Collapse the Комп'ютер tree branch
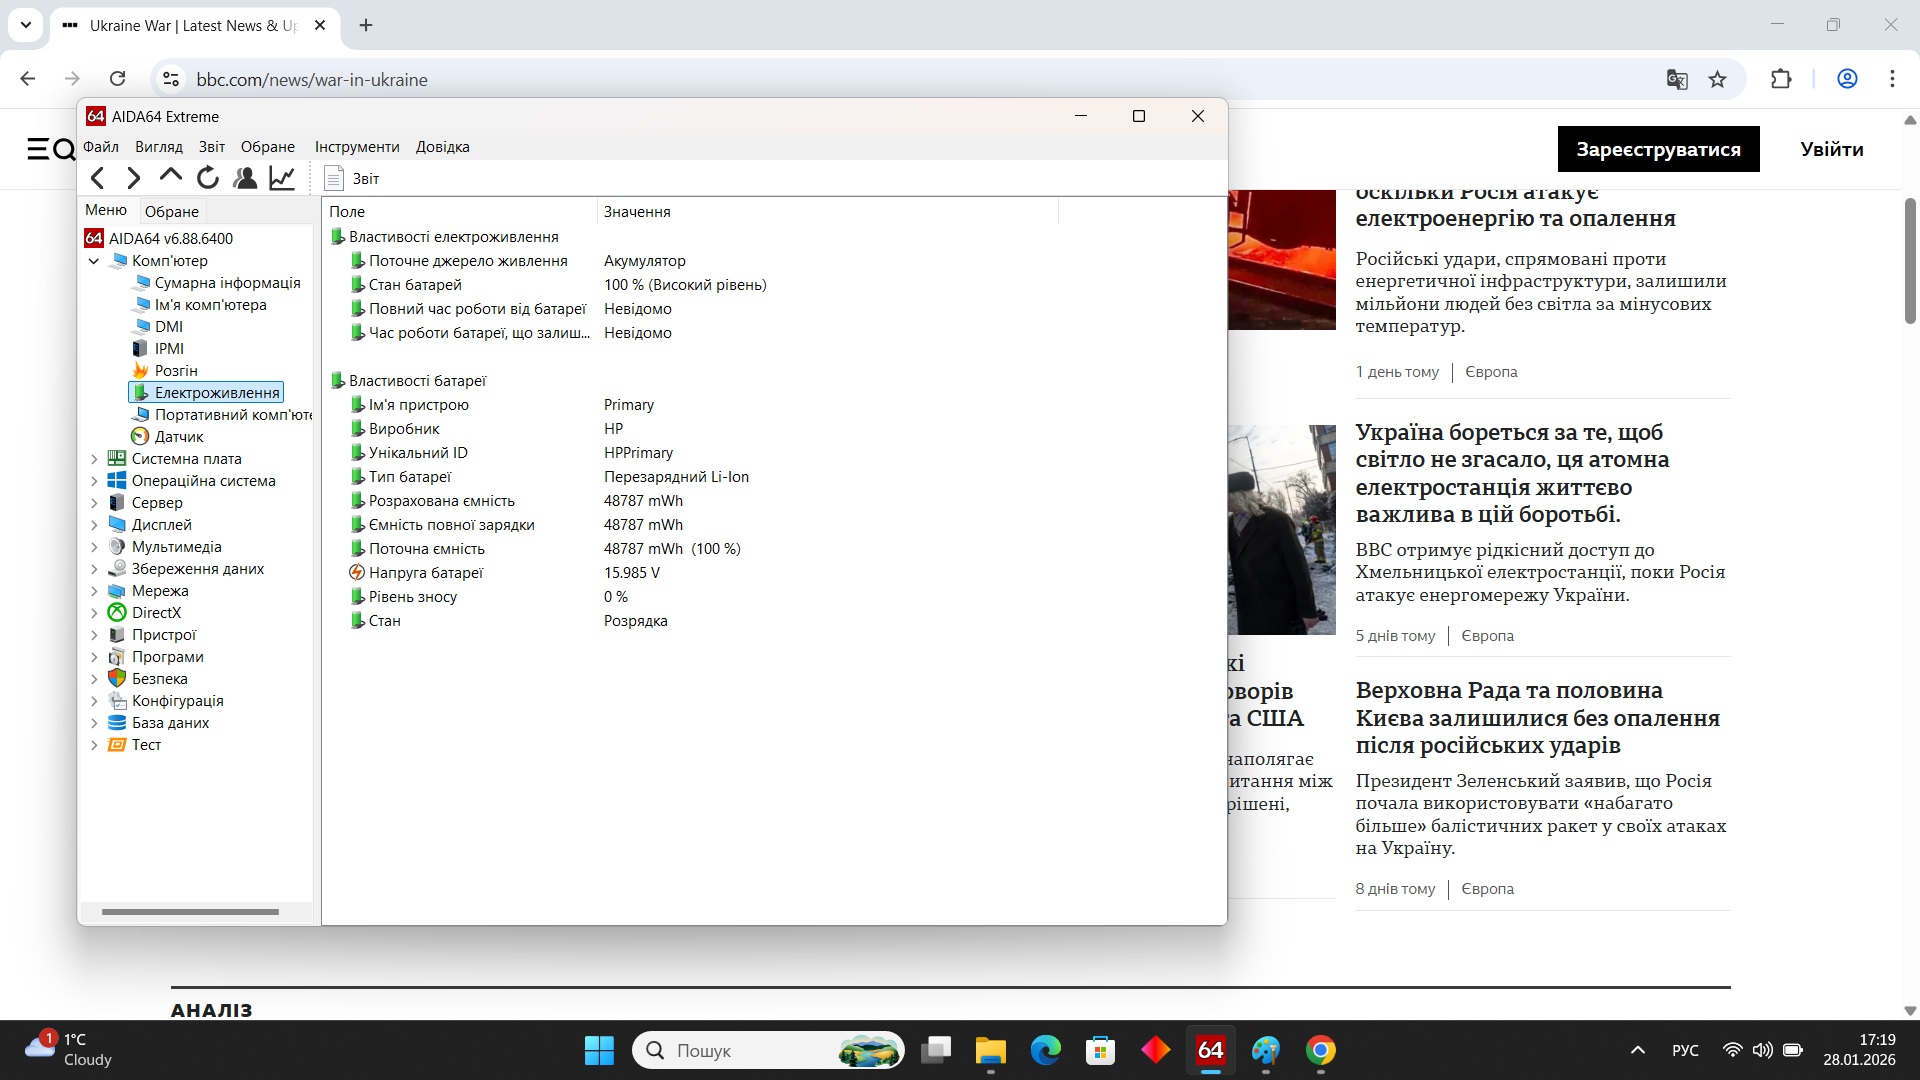The width and height of the screenshot is (1920, 1080). 94,261
